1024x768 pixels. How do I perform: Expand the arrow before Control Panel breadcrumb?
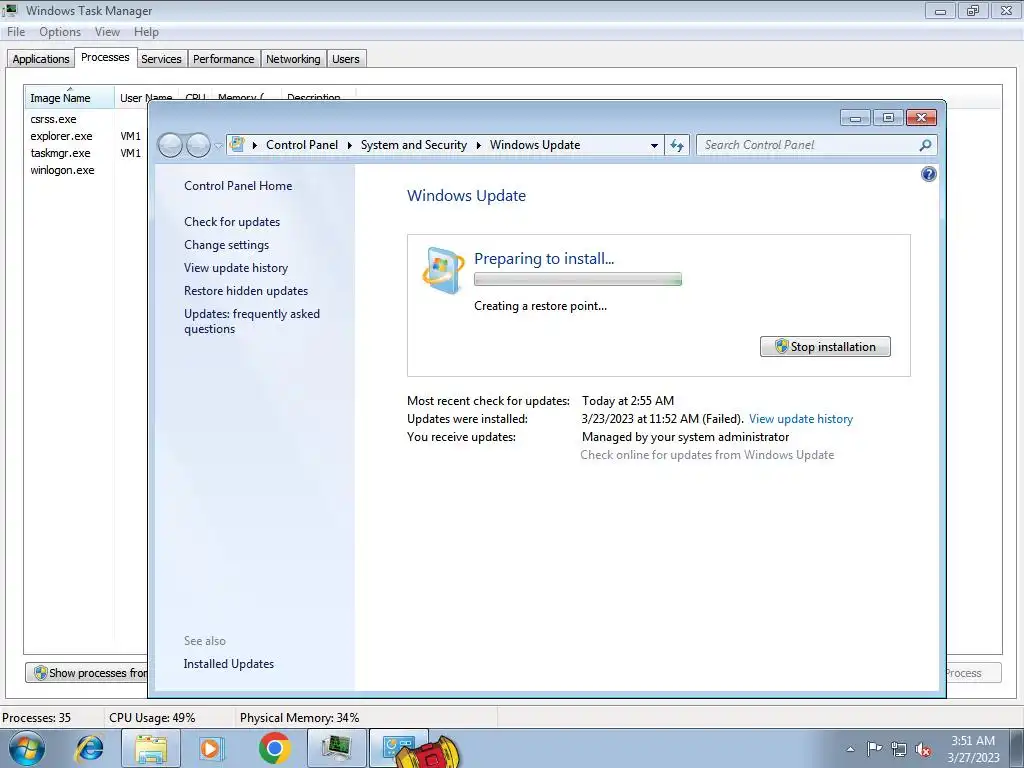tap(255, 145)
